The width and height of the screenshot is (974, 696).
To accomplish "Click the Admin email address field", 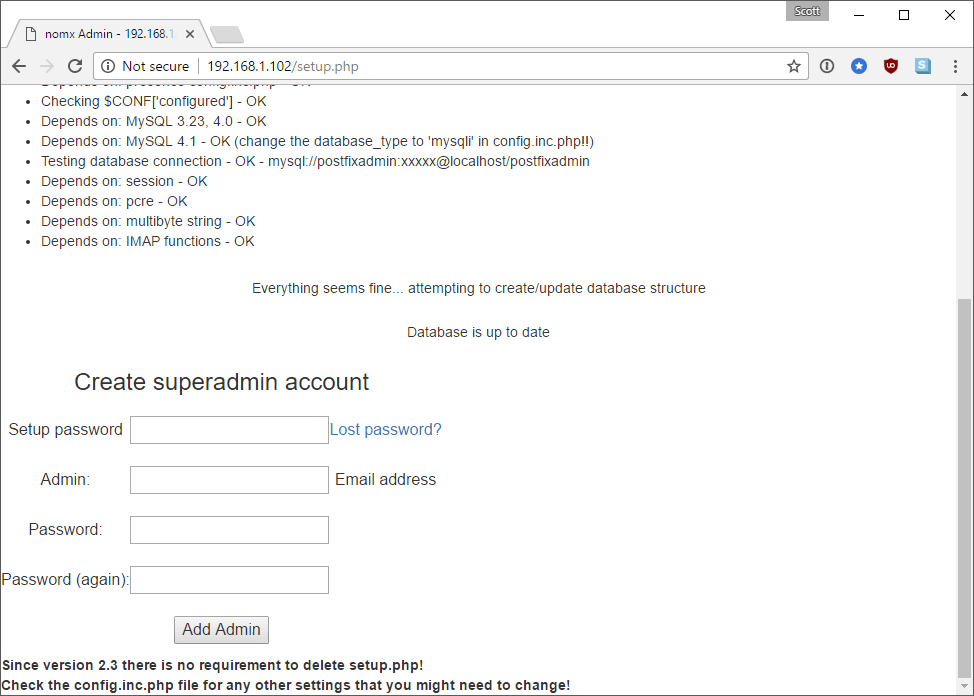I will 228,479.
